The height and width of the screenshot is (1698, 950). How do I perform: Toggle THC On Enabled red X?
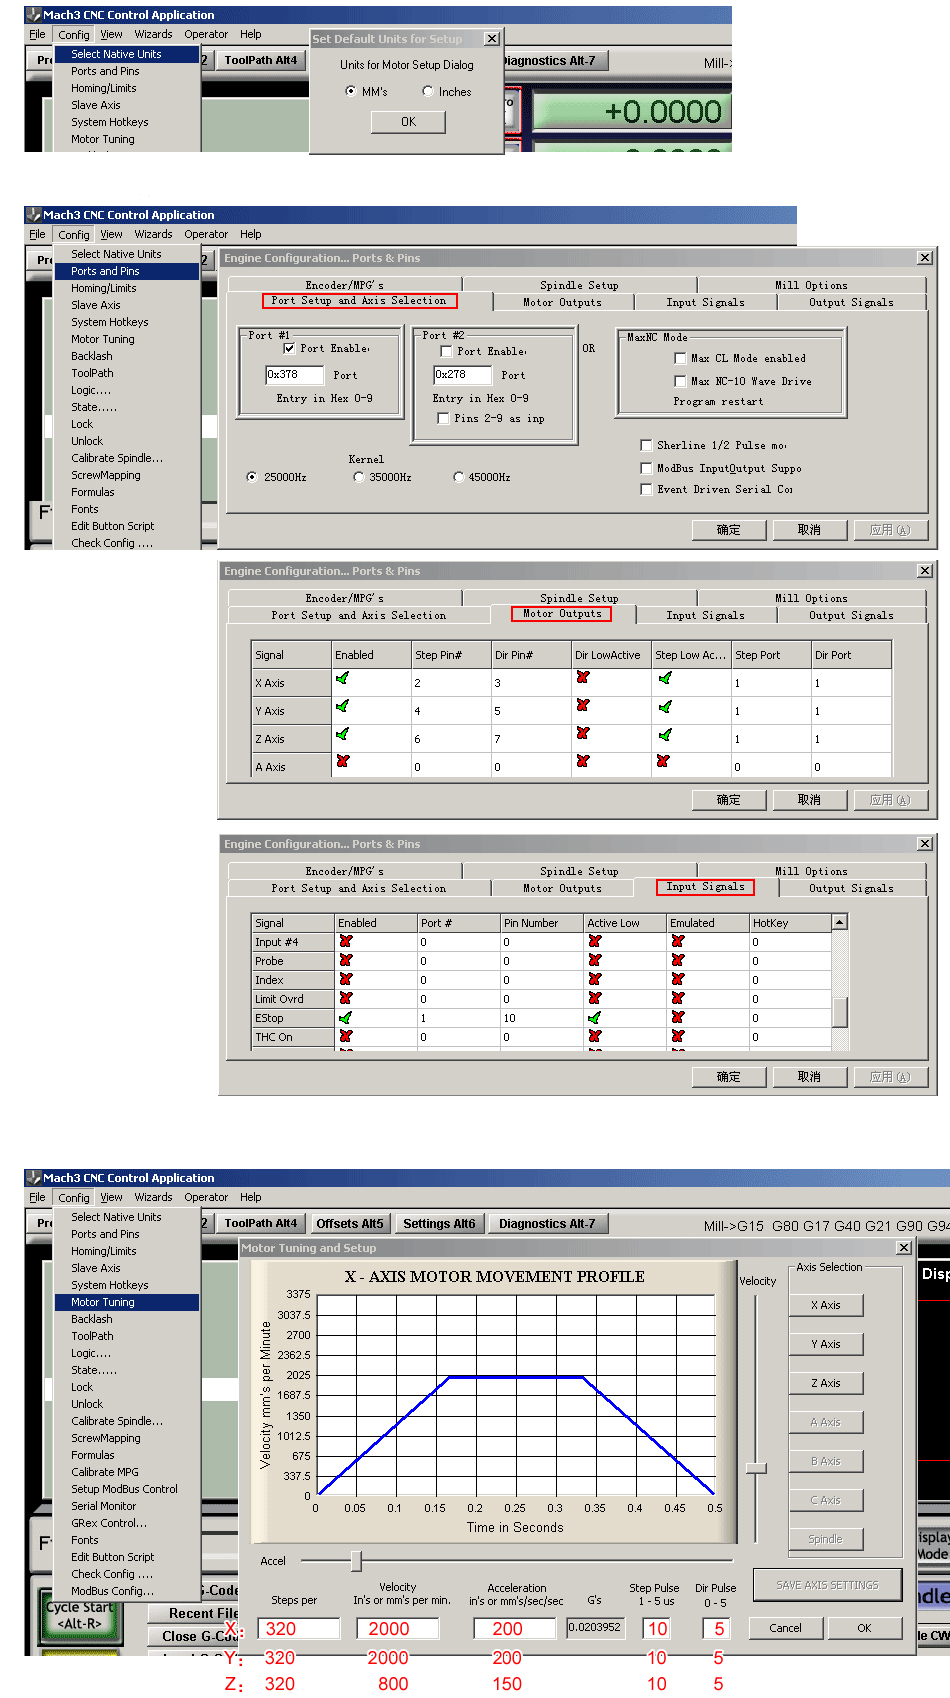coord(346,1036)
